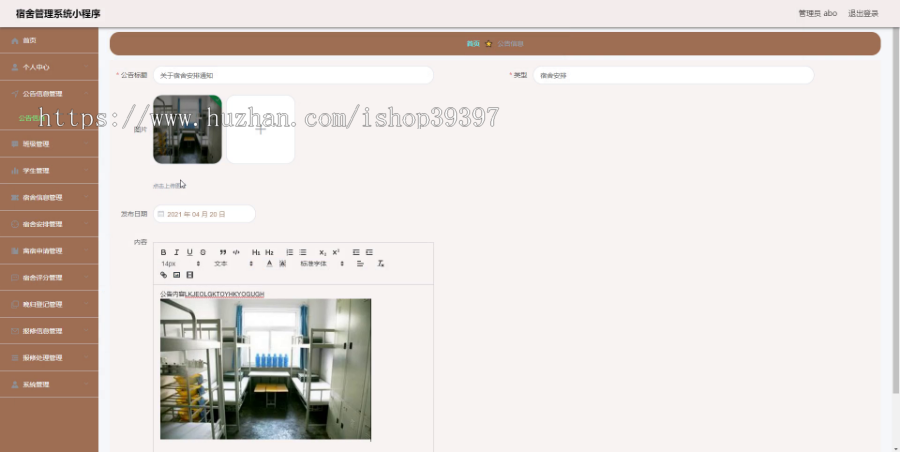
Task: Click the plus box to upload an image
Action: click(x=261, y=129)
